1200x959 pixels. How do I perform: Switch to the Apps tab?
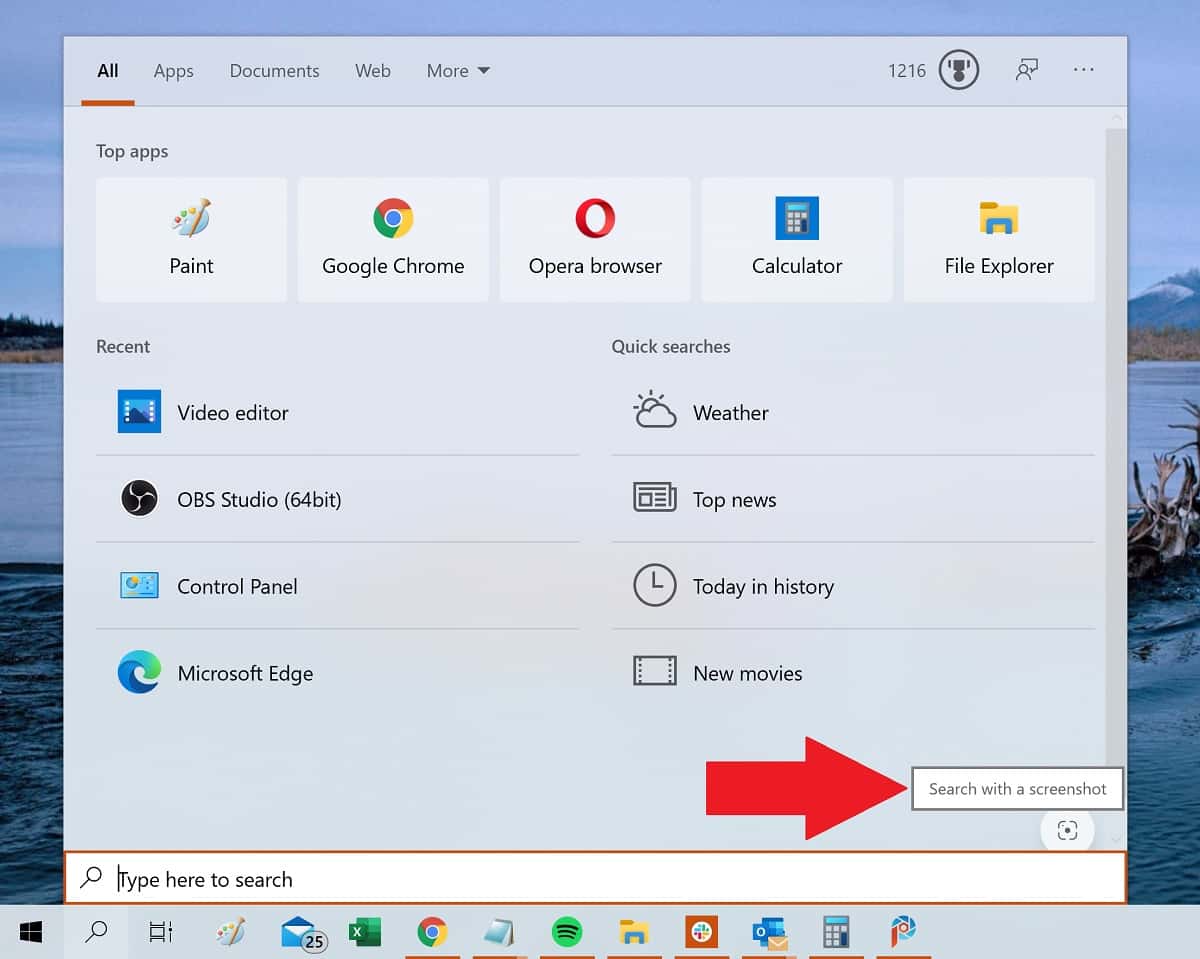[x=173, y=71]
